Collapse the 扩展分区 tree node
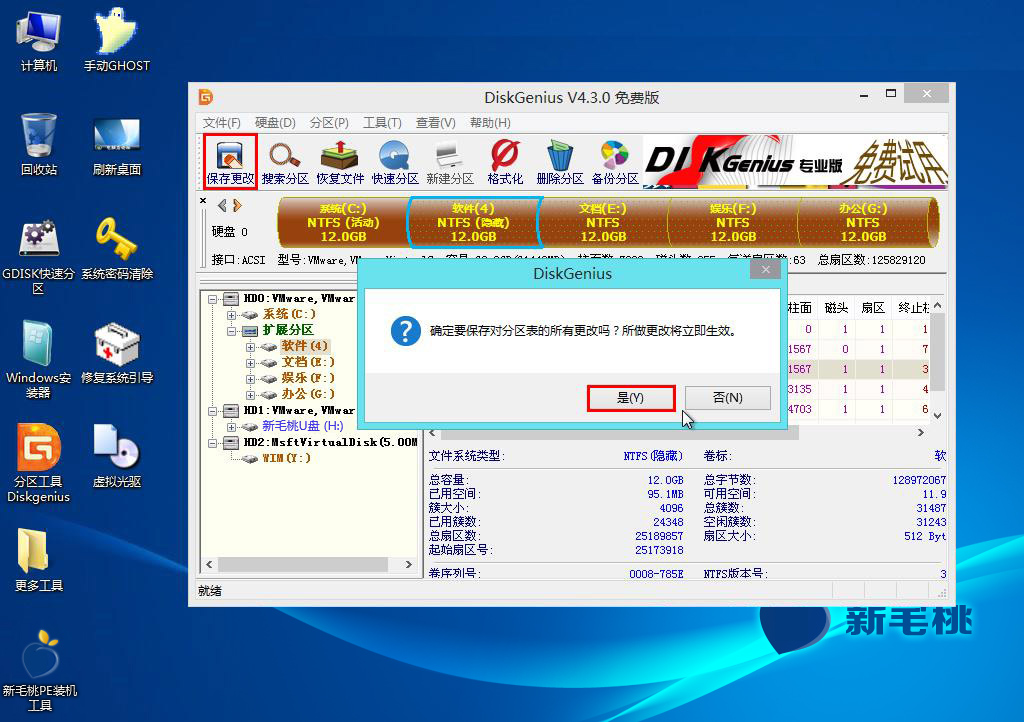The width and height of the screenshot is (1024, 722). click(x=231, y=331)
